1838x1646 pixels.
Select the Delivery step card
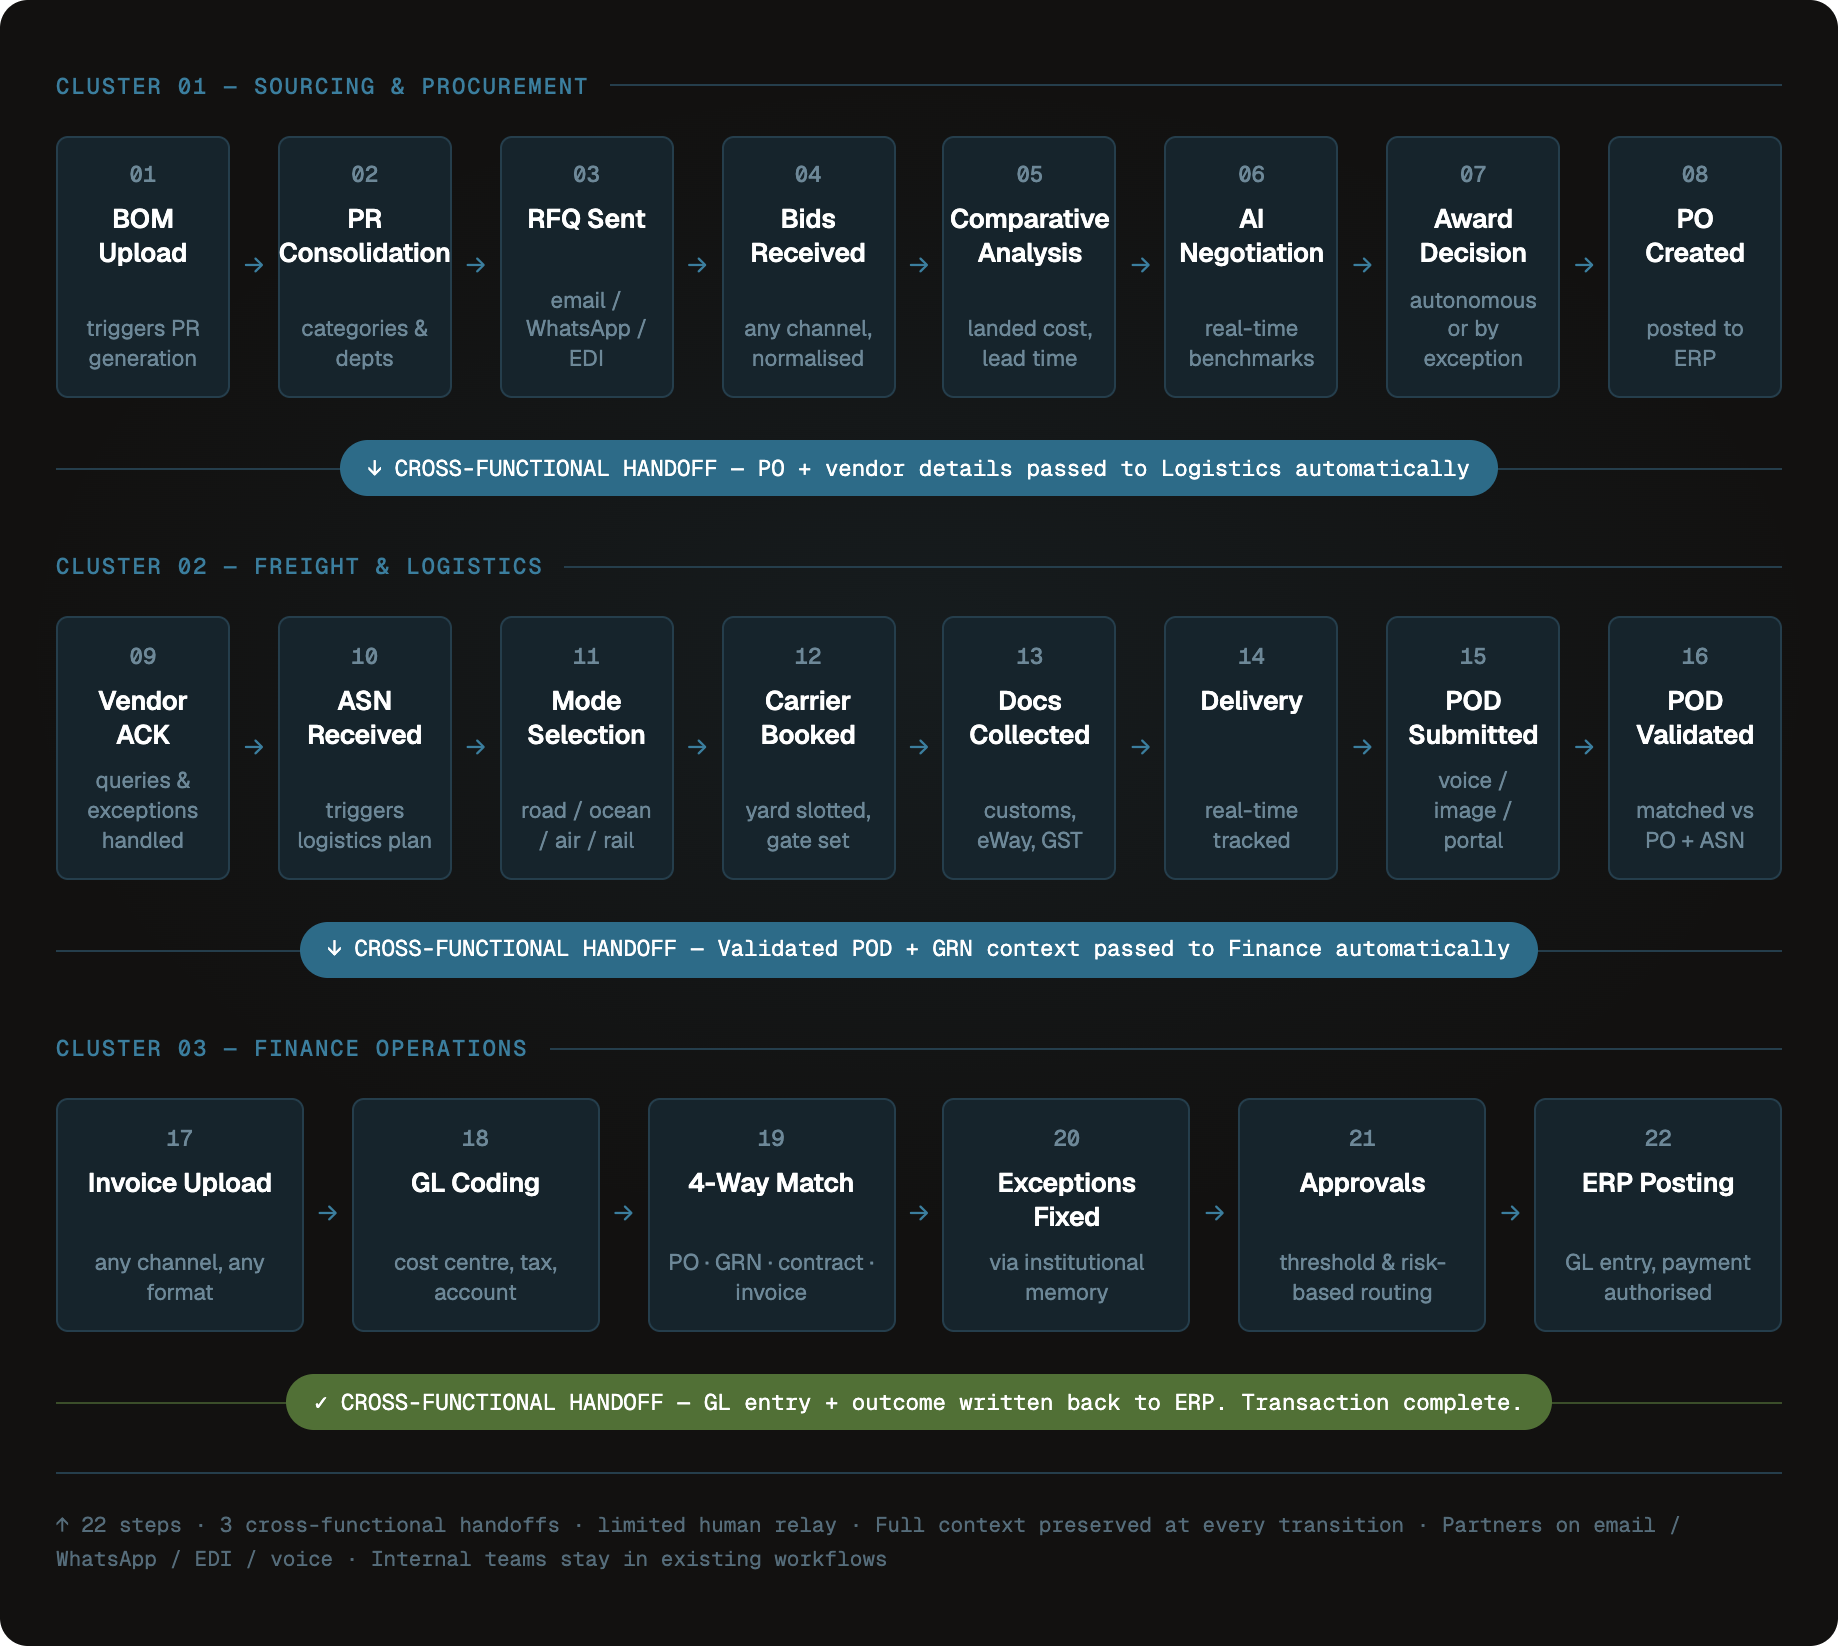point(1251,748)
